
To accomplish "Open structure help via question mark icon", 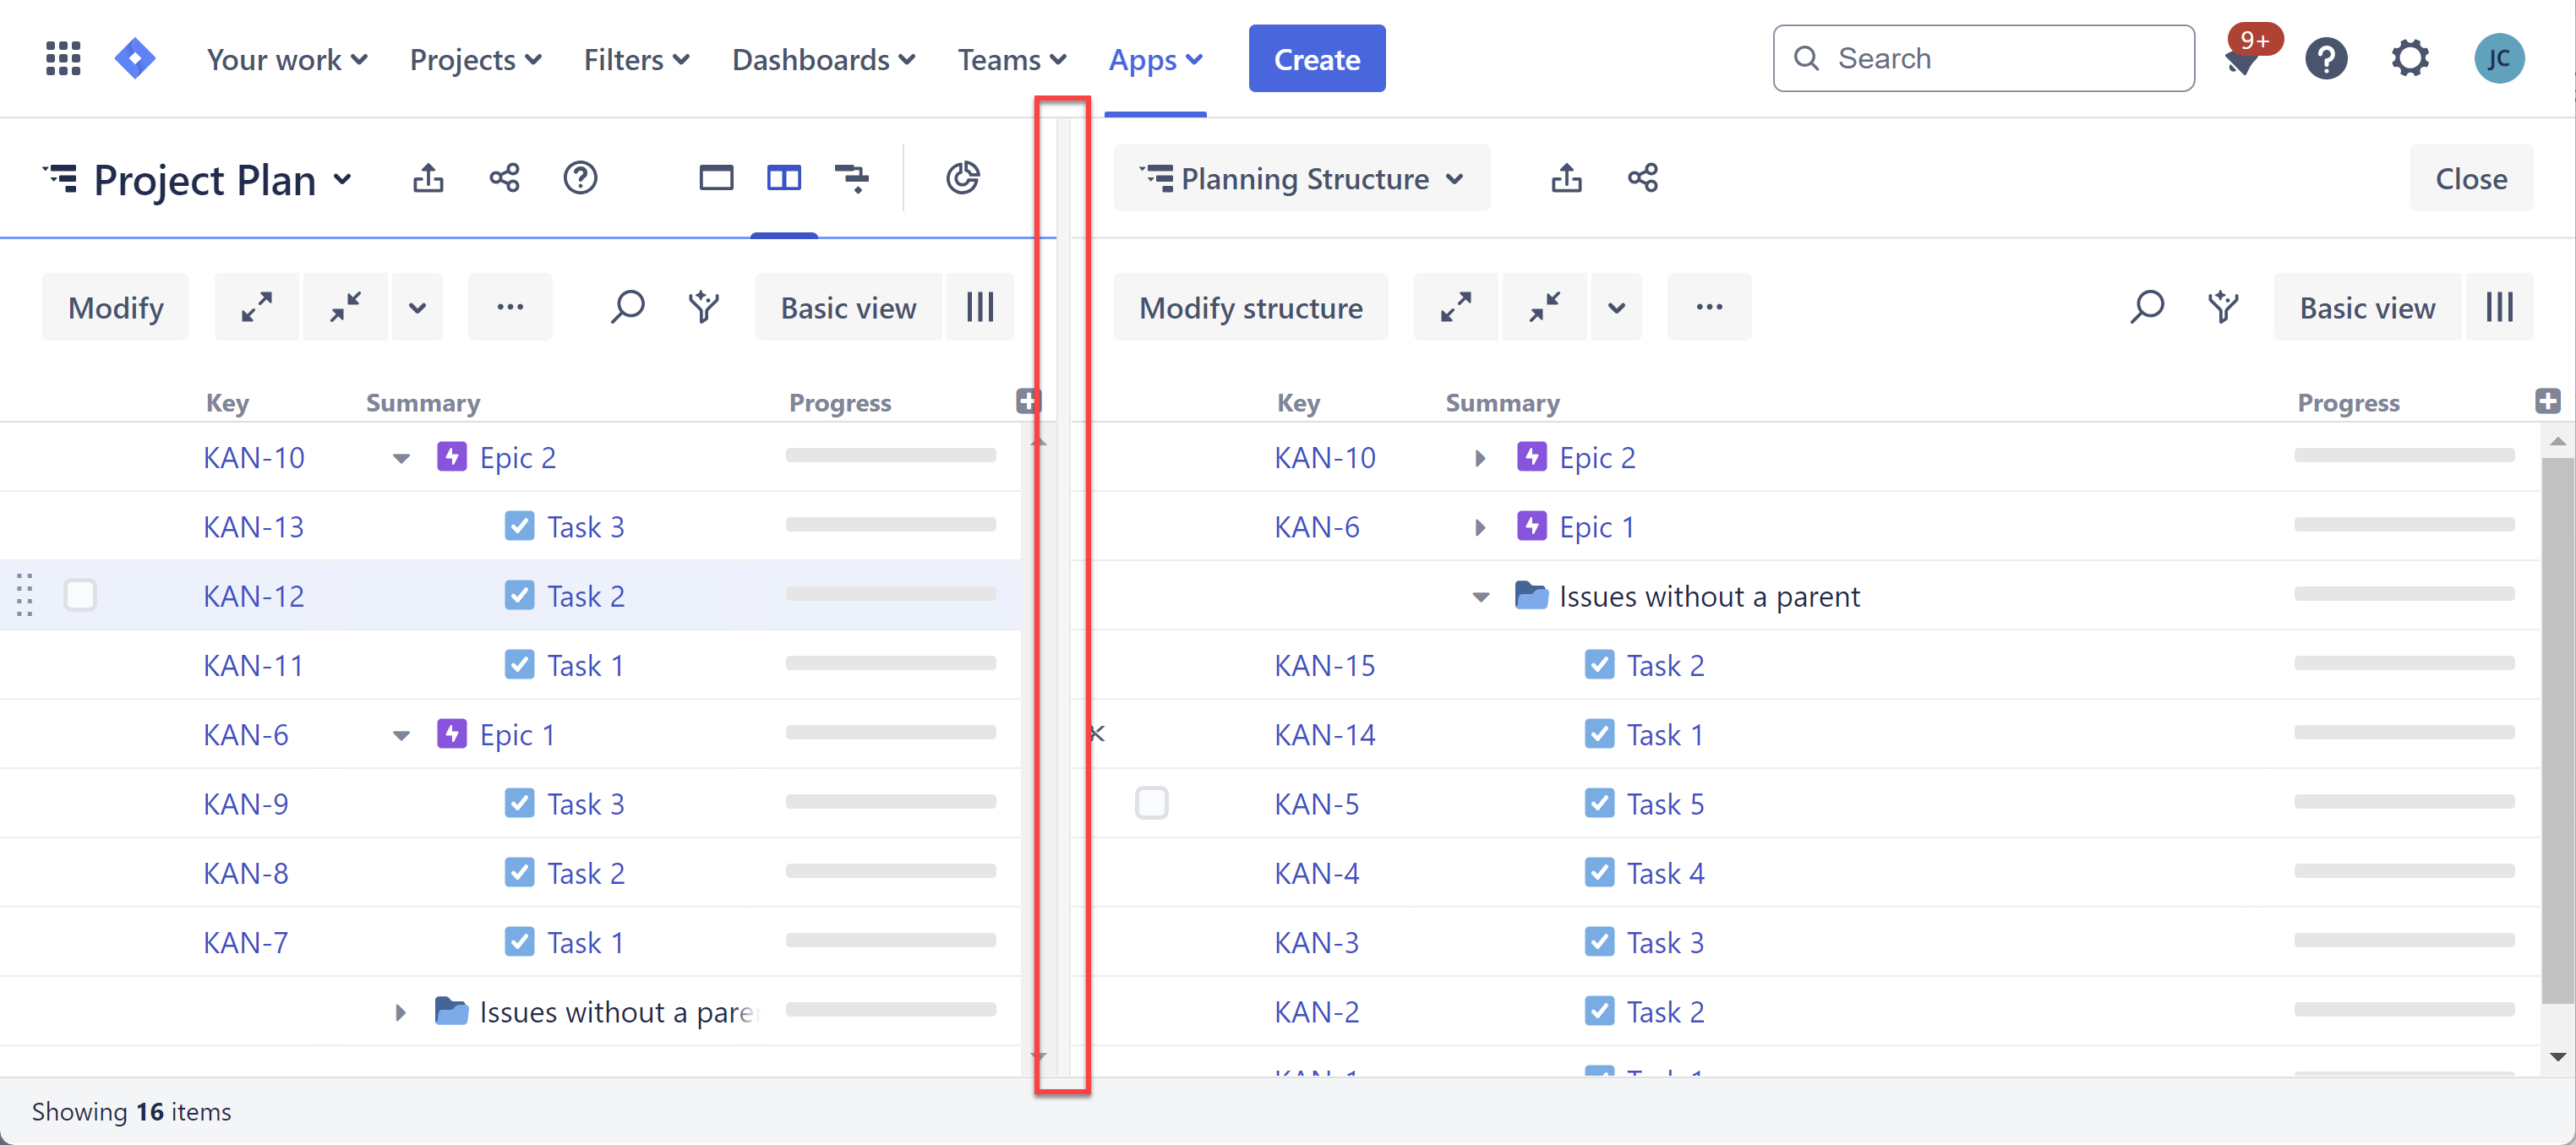I will click(580, 178).
